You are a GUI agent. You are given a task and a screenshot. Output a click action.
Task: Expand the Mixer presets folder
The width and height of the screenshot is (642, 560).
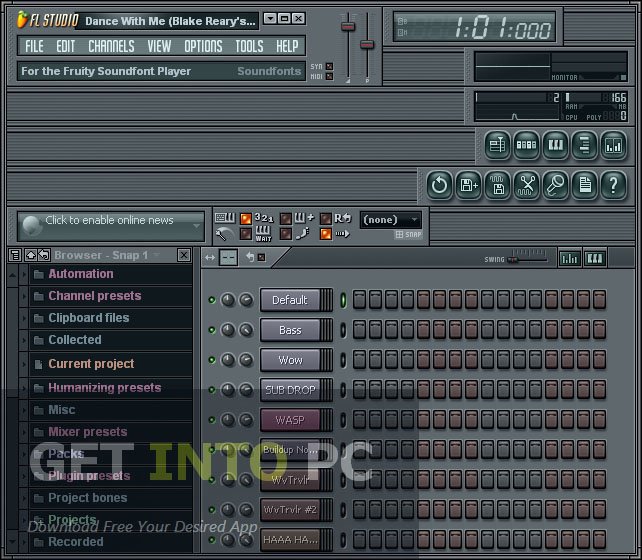click(24, 432)
